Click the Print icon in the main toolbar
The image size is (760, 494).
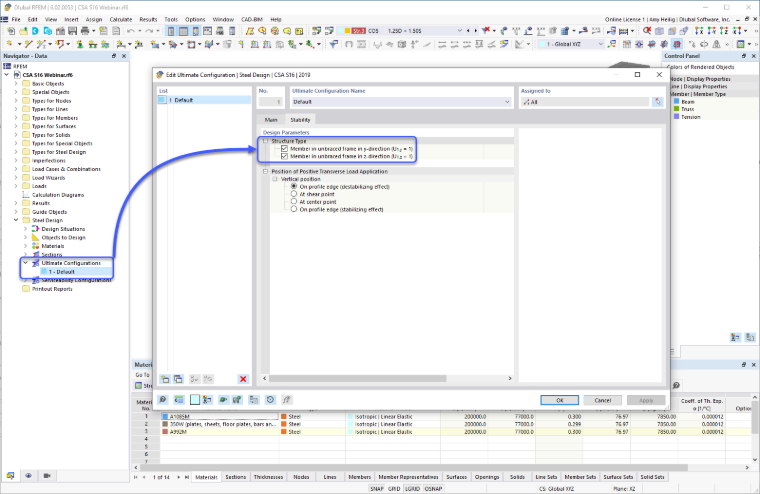point(85,31)
